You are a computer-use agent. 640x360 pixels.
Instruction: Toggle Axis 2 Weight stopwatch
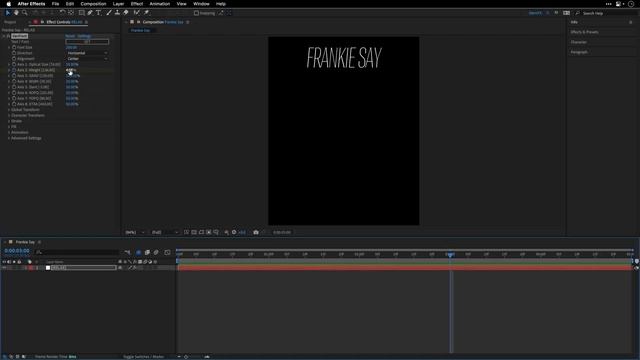point(14,70)
